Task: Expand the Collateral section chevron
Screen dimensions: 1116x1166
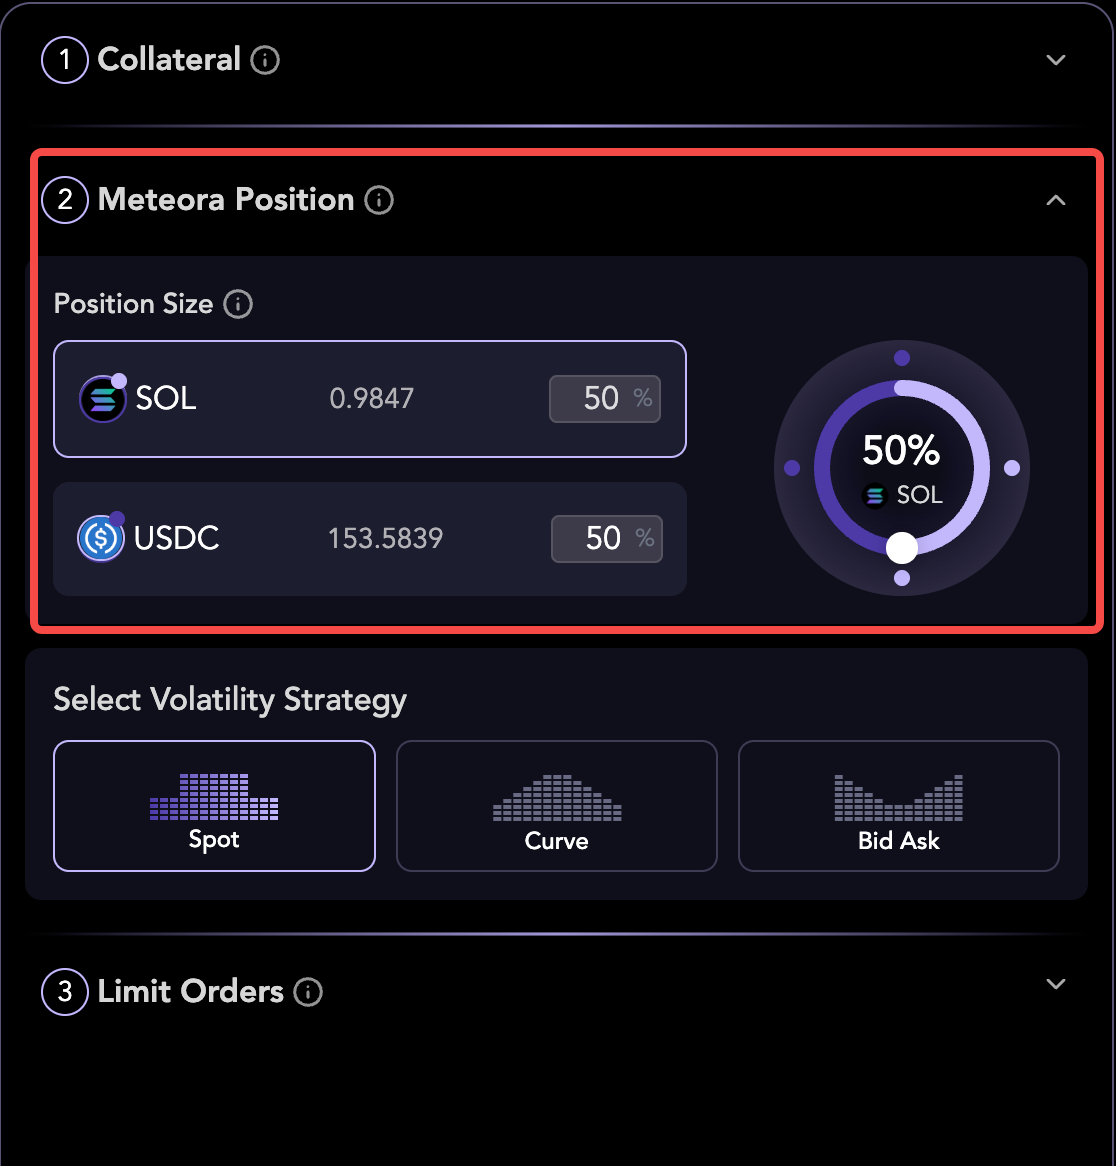Action: [x=1055, y=60]
